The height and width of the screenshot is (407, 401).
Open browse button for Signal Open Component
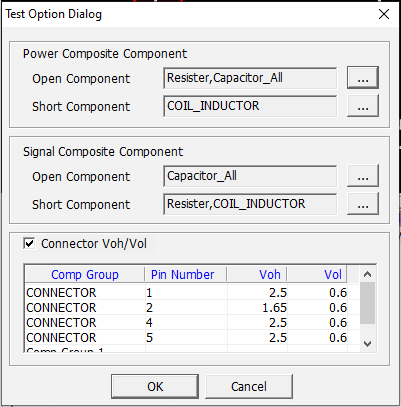click(363, 176)
